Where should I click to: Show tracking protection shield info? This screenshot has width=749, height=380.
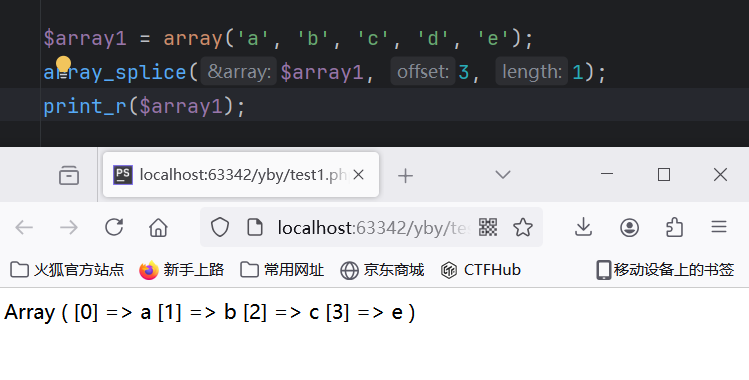(220, 227)
